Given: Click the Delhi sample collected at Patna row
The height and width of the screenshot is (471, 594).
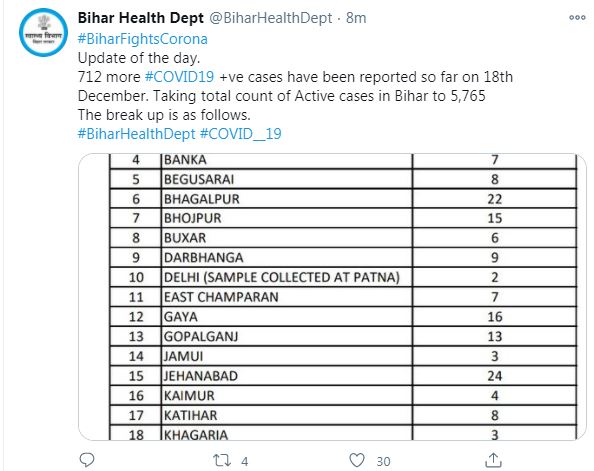Looking at the screenshot, I should (343, 277).
